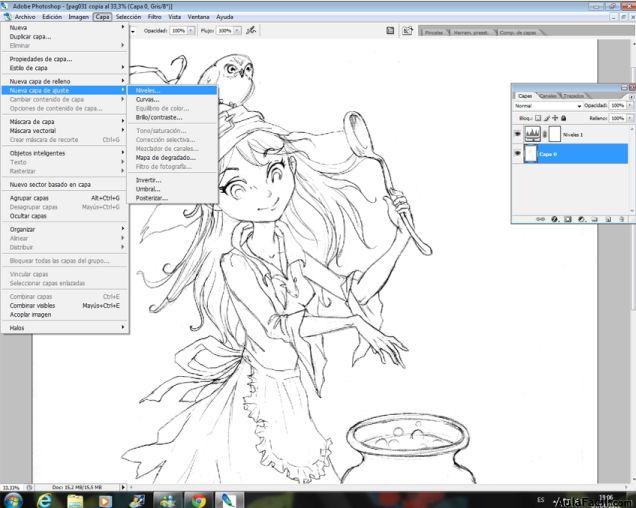Click new adjustment layer icon at panel bottom
Viewport: 636px width, 508px height.
click(581, 219)
